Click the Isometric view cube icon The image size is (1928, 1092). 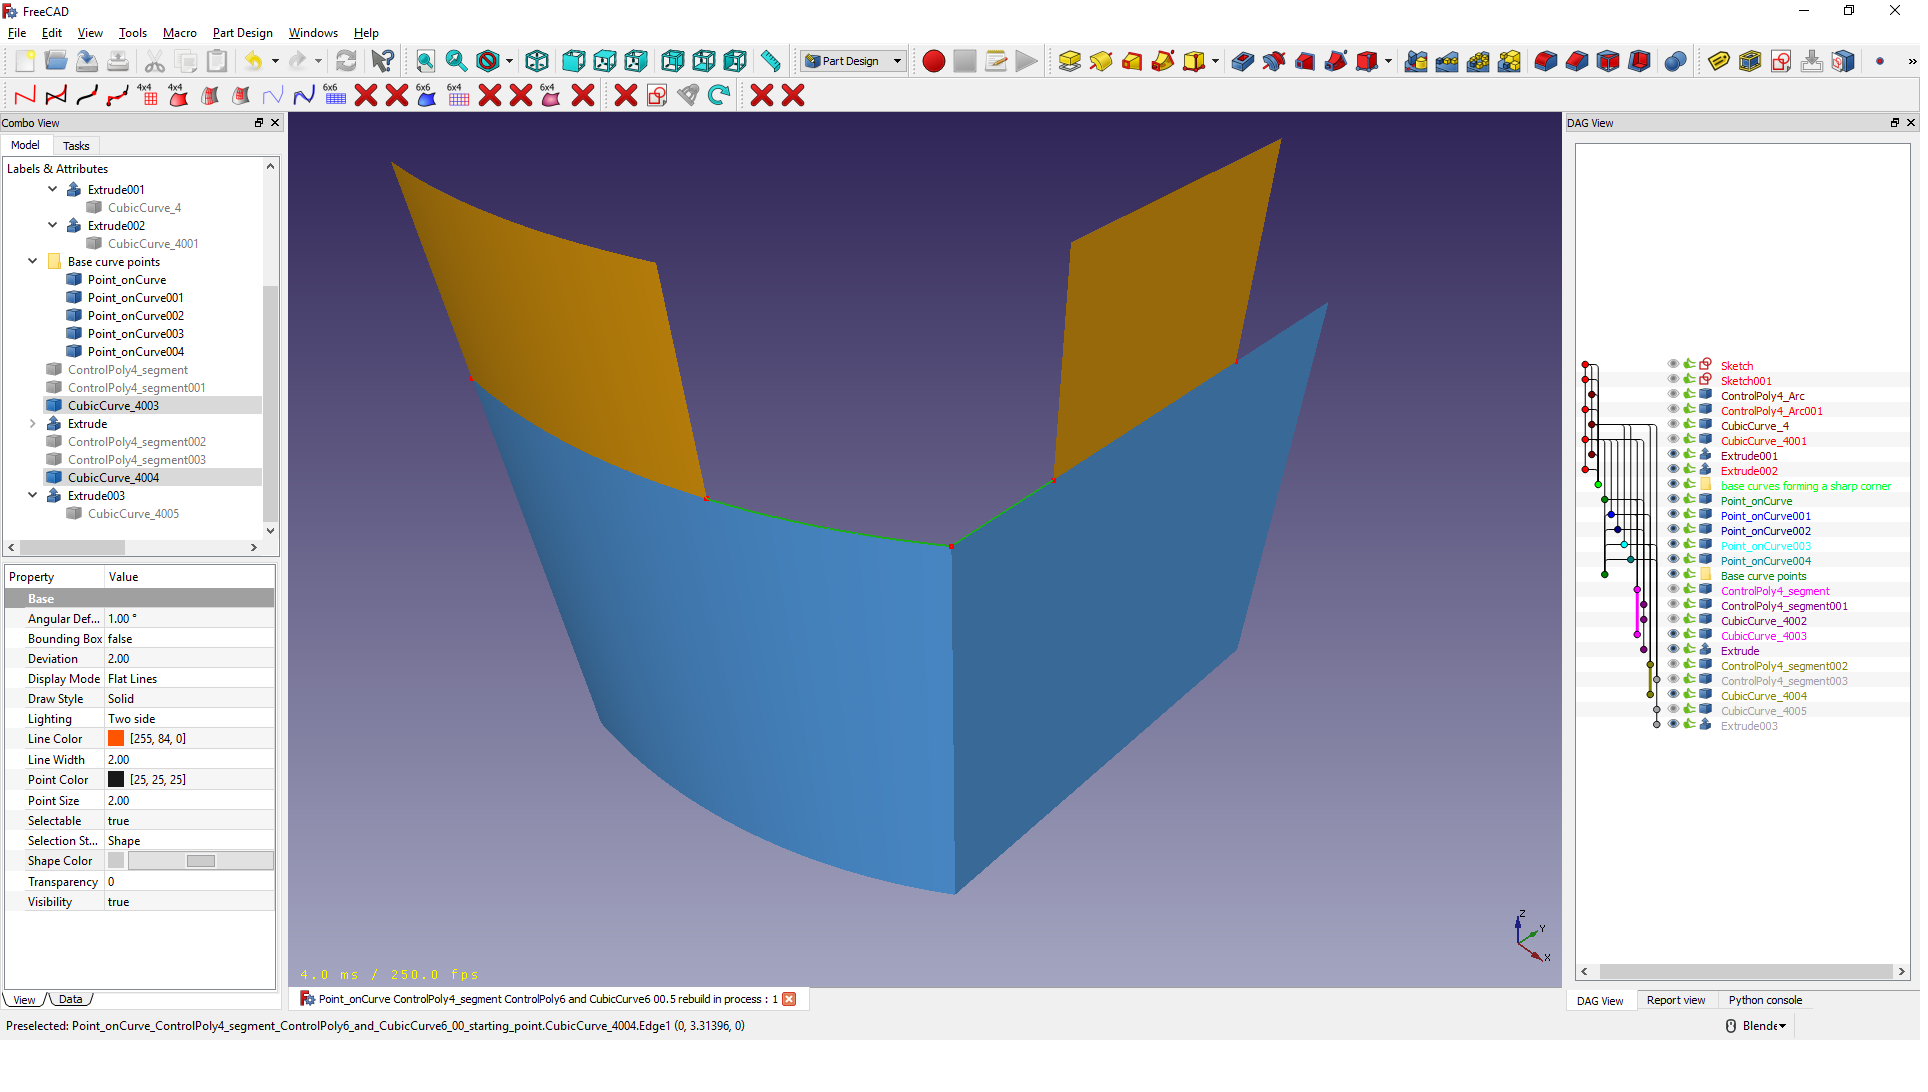[537, 61]
